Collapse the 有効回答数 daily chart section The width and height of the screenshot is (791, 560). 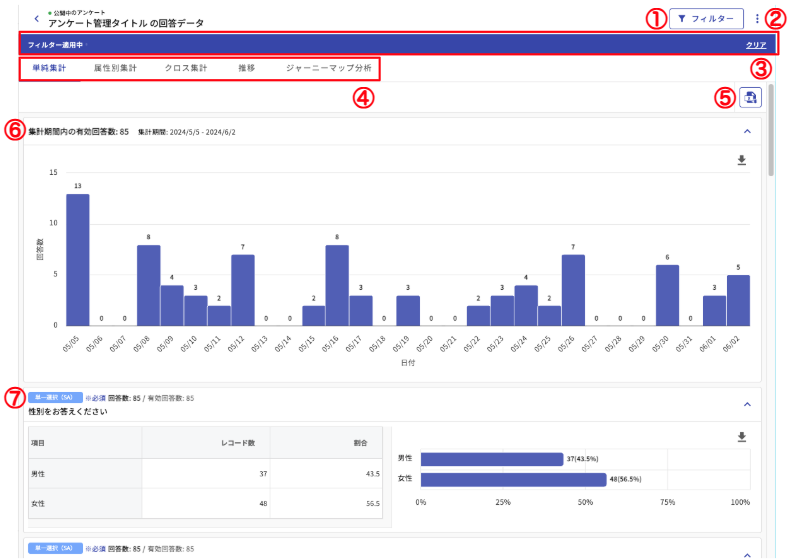(x=746, y=131)
